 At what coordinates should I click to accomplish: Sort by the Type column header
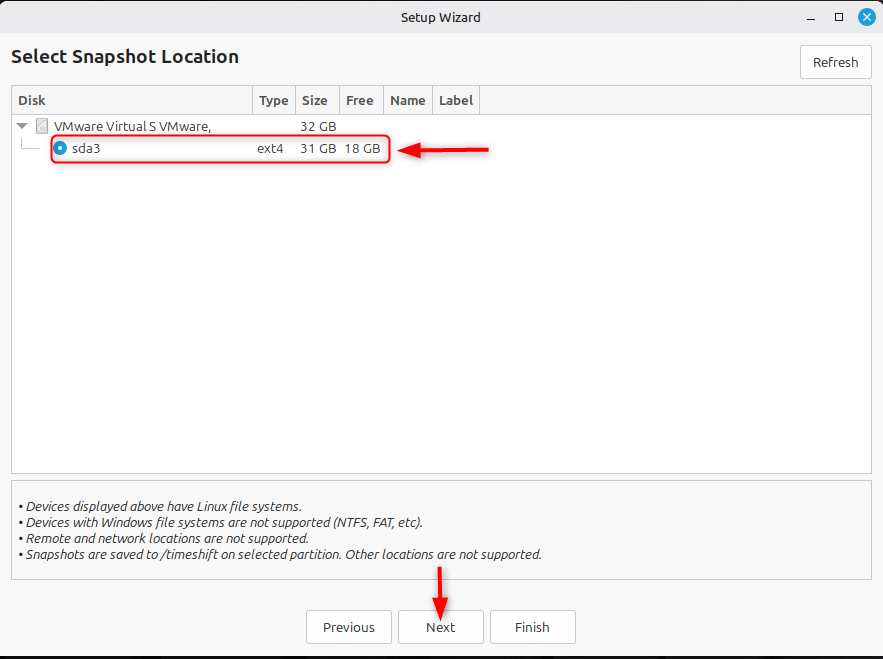pyautogui.click(x=273, y=100)
